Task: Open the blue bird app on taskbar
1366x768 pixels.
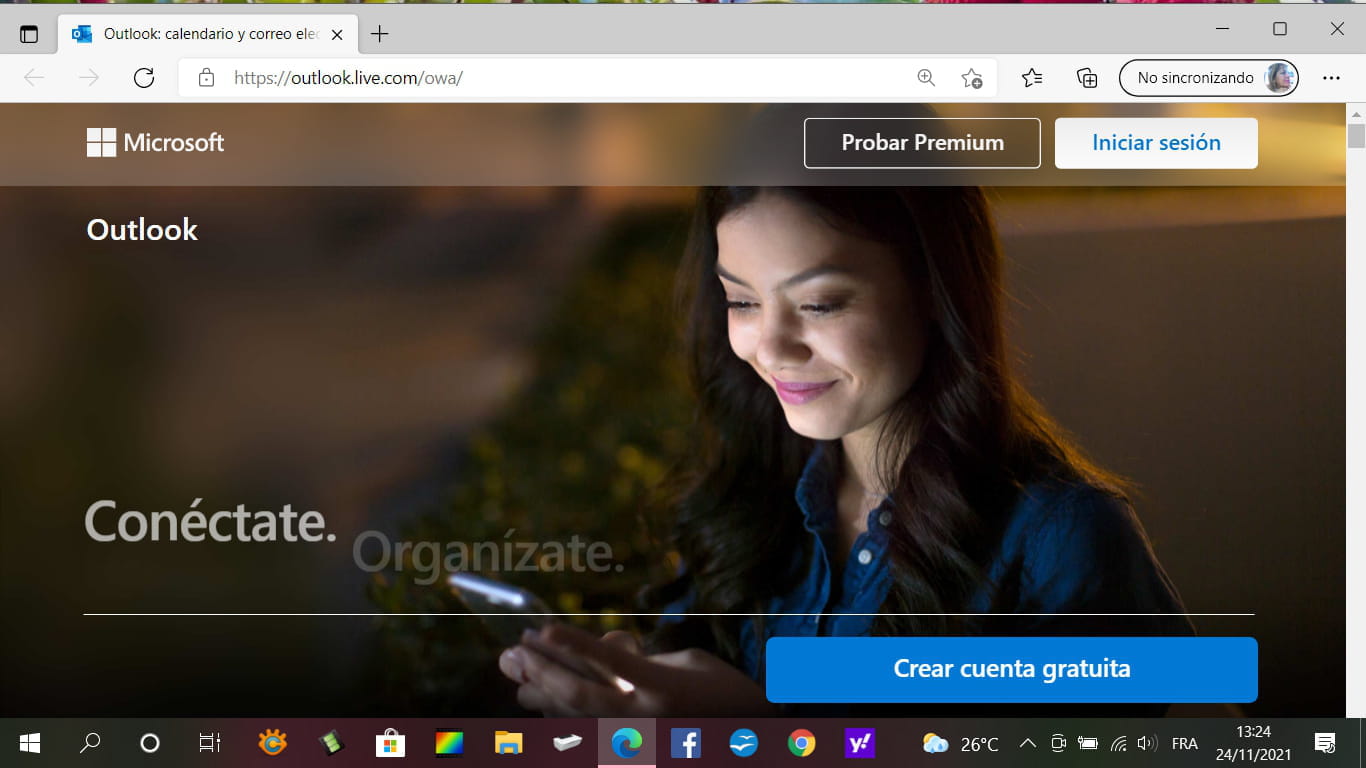Action: coord(743,743)
